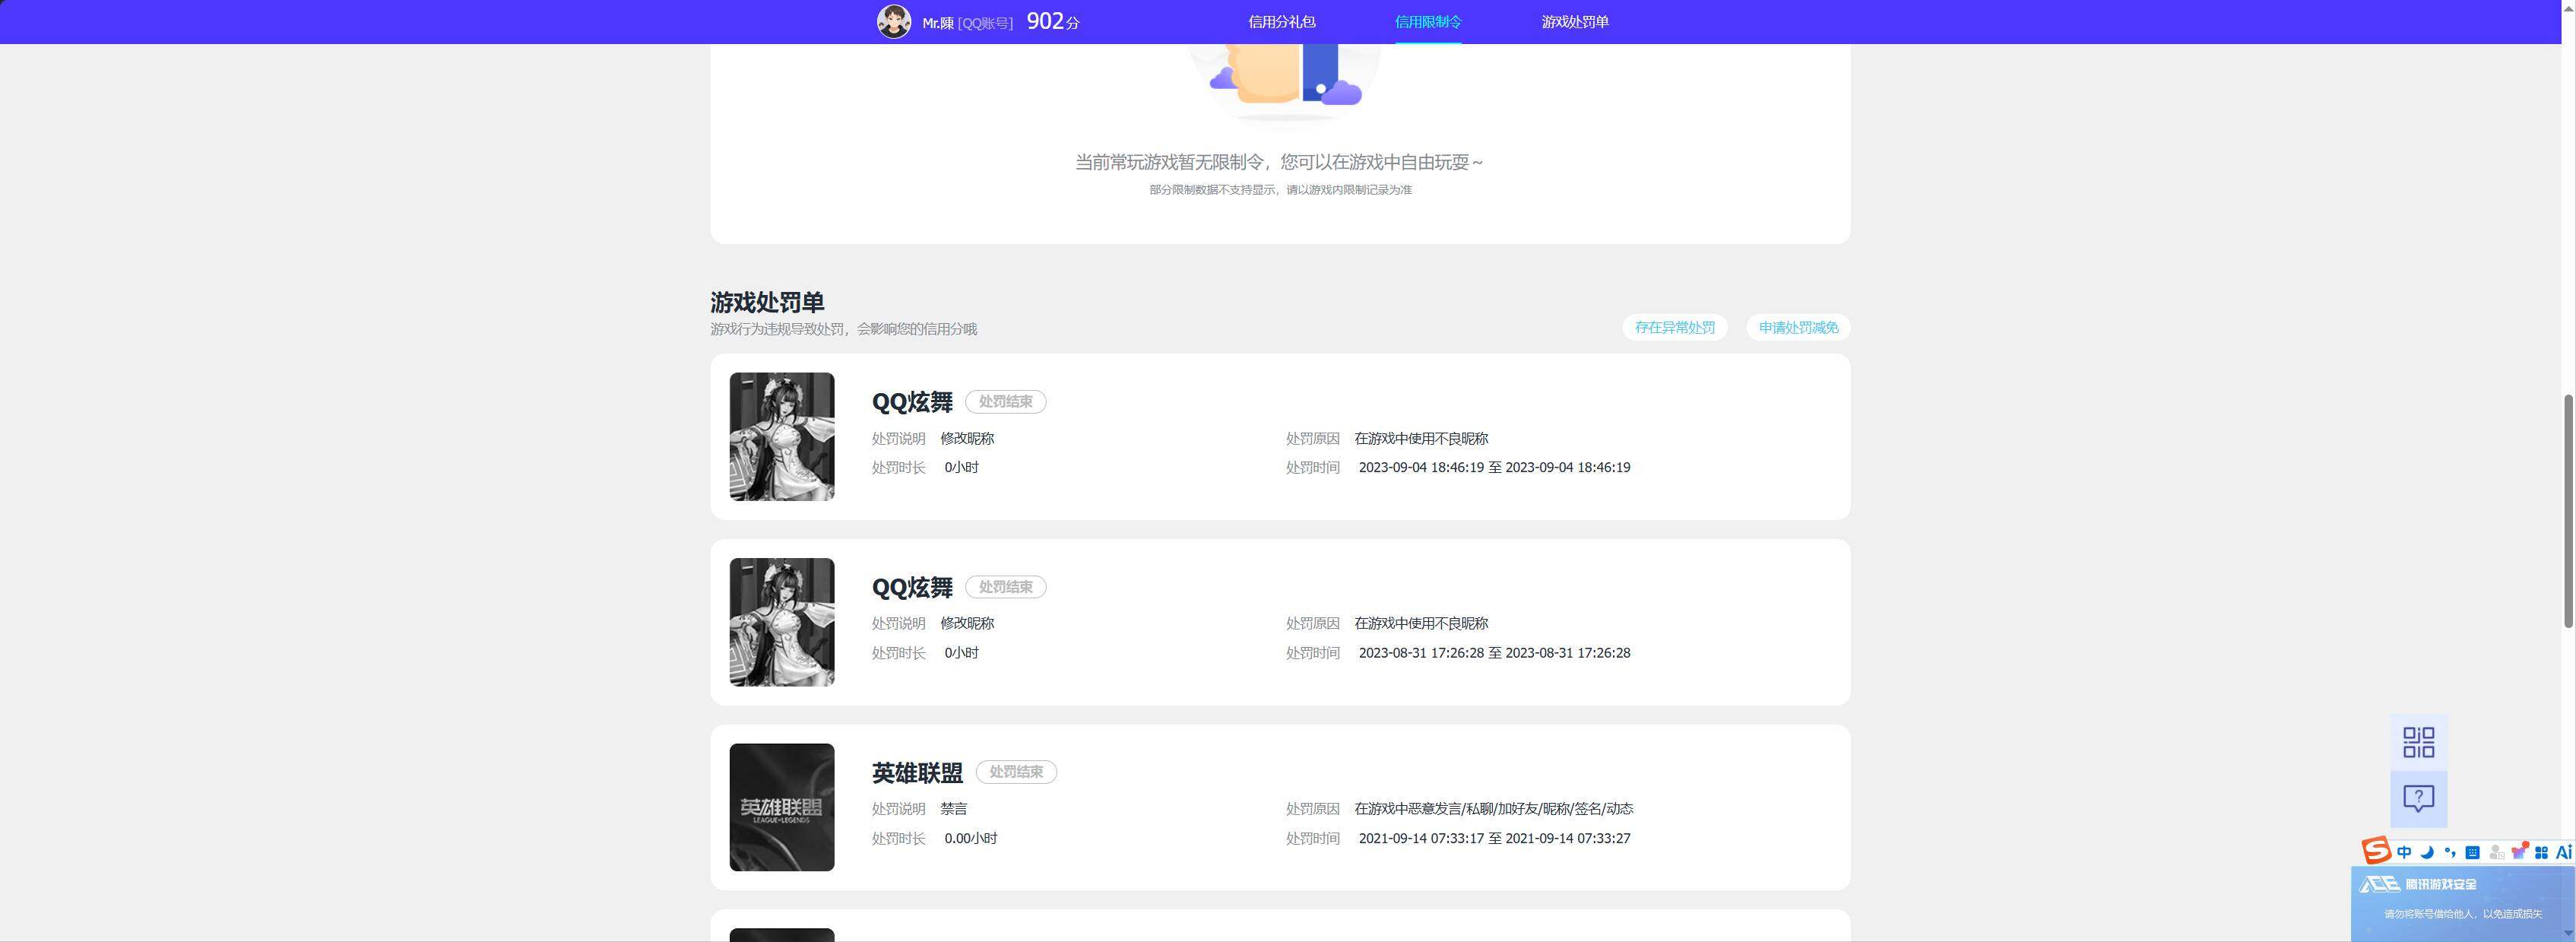Click the Mr.陳 user avatar
2576x942 pixels.
pyautogui.click(x=893, y=21)
